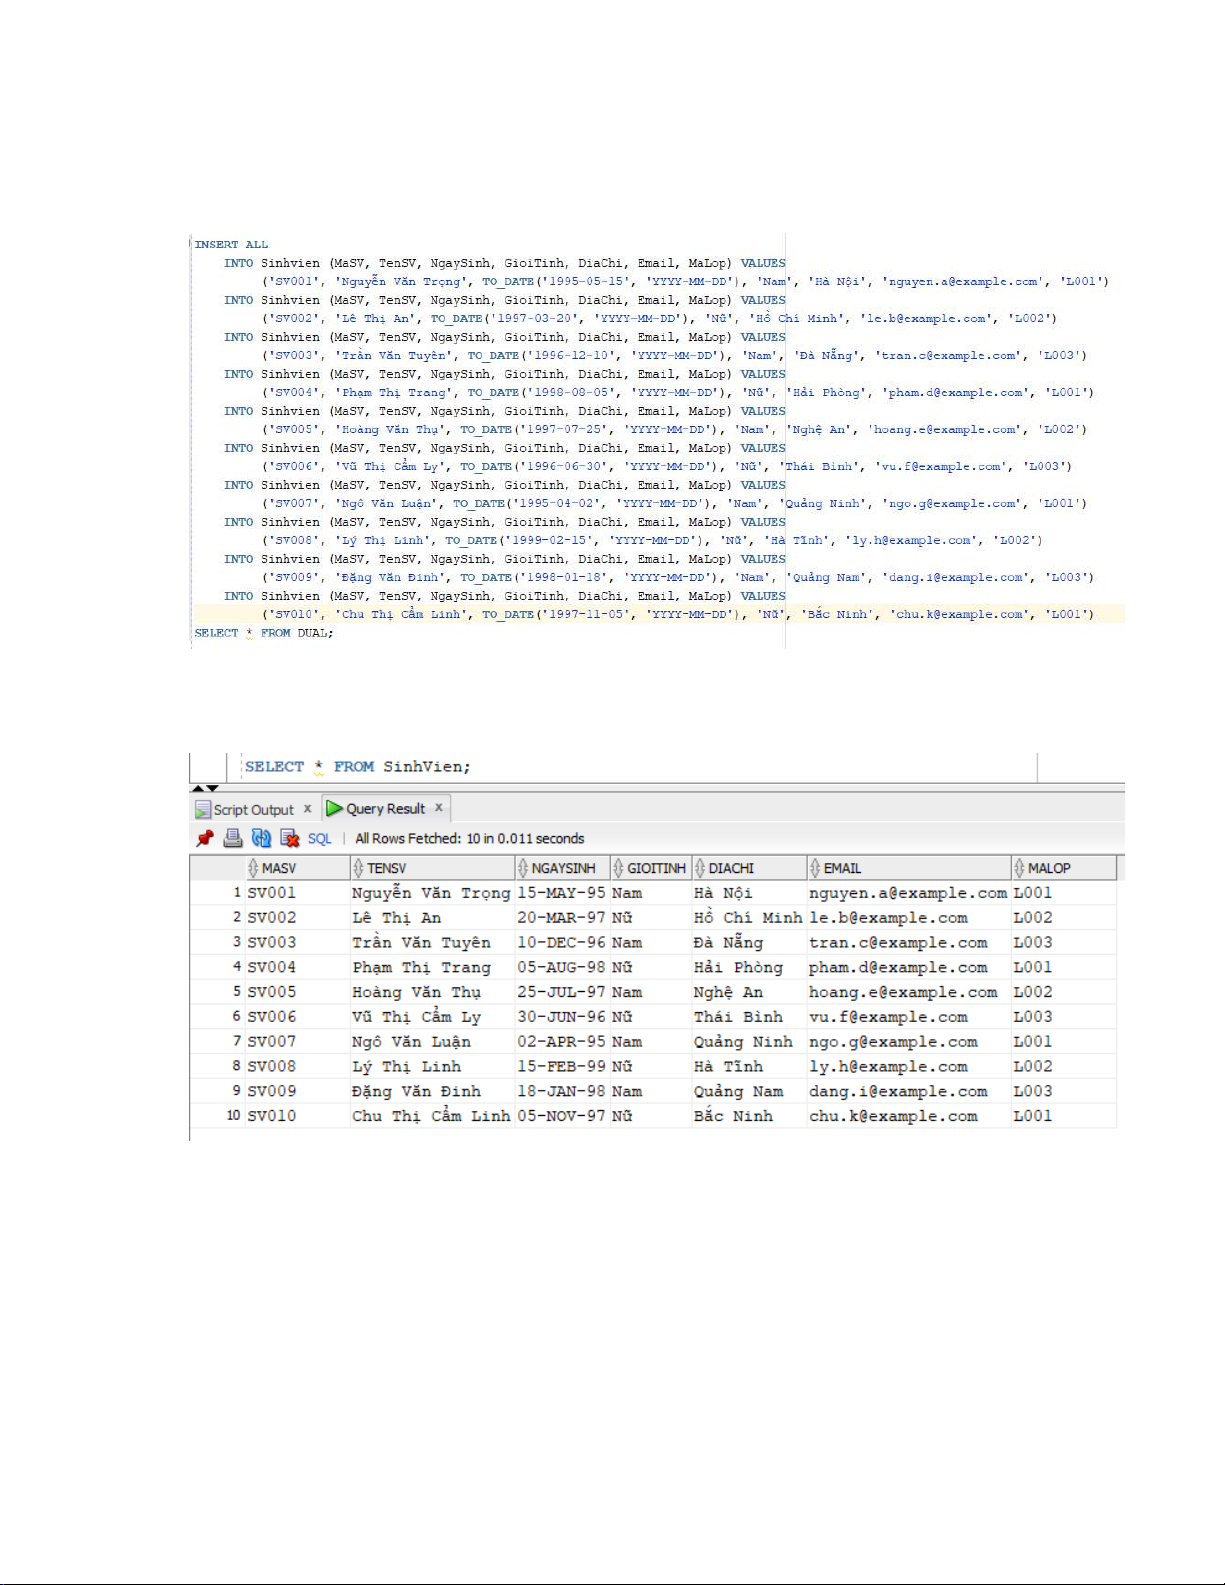The width and height of the screenshot is (1225, 1585).
Task: Click the refresh query results icon
Action: click(x=261, y=838)
